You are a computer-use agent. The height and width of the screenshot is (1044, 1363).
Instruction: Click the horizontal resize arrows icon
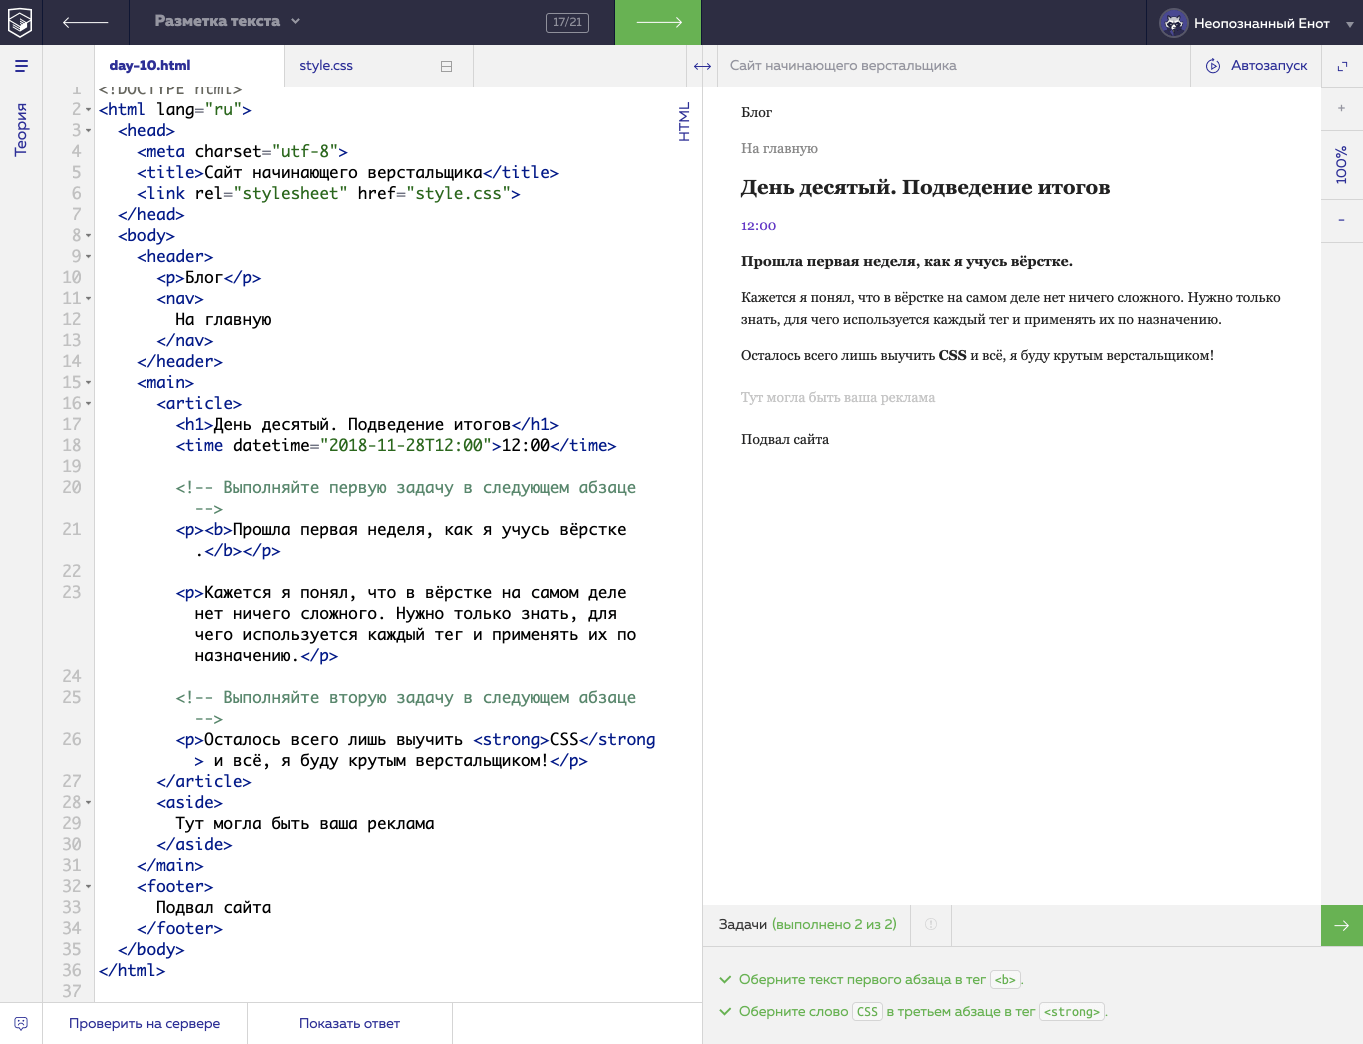tap(702, 66)
